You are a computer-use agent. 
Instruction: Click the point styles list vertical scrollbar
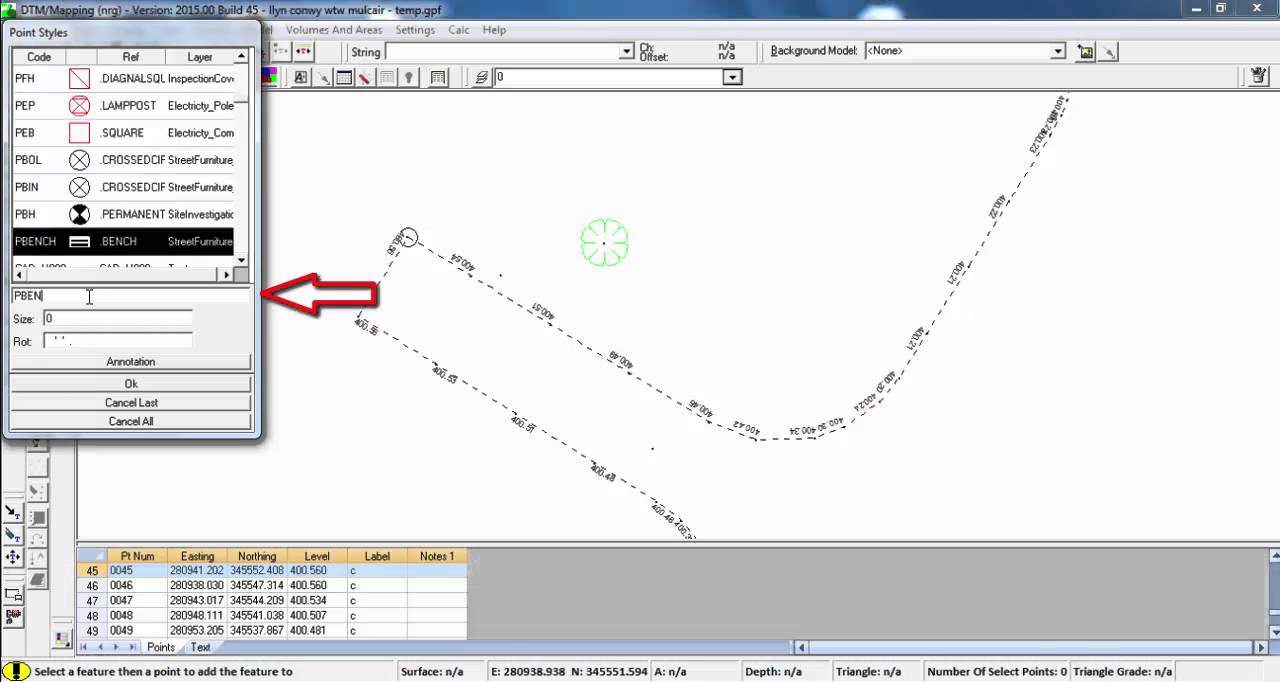[241, 158]
